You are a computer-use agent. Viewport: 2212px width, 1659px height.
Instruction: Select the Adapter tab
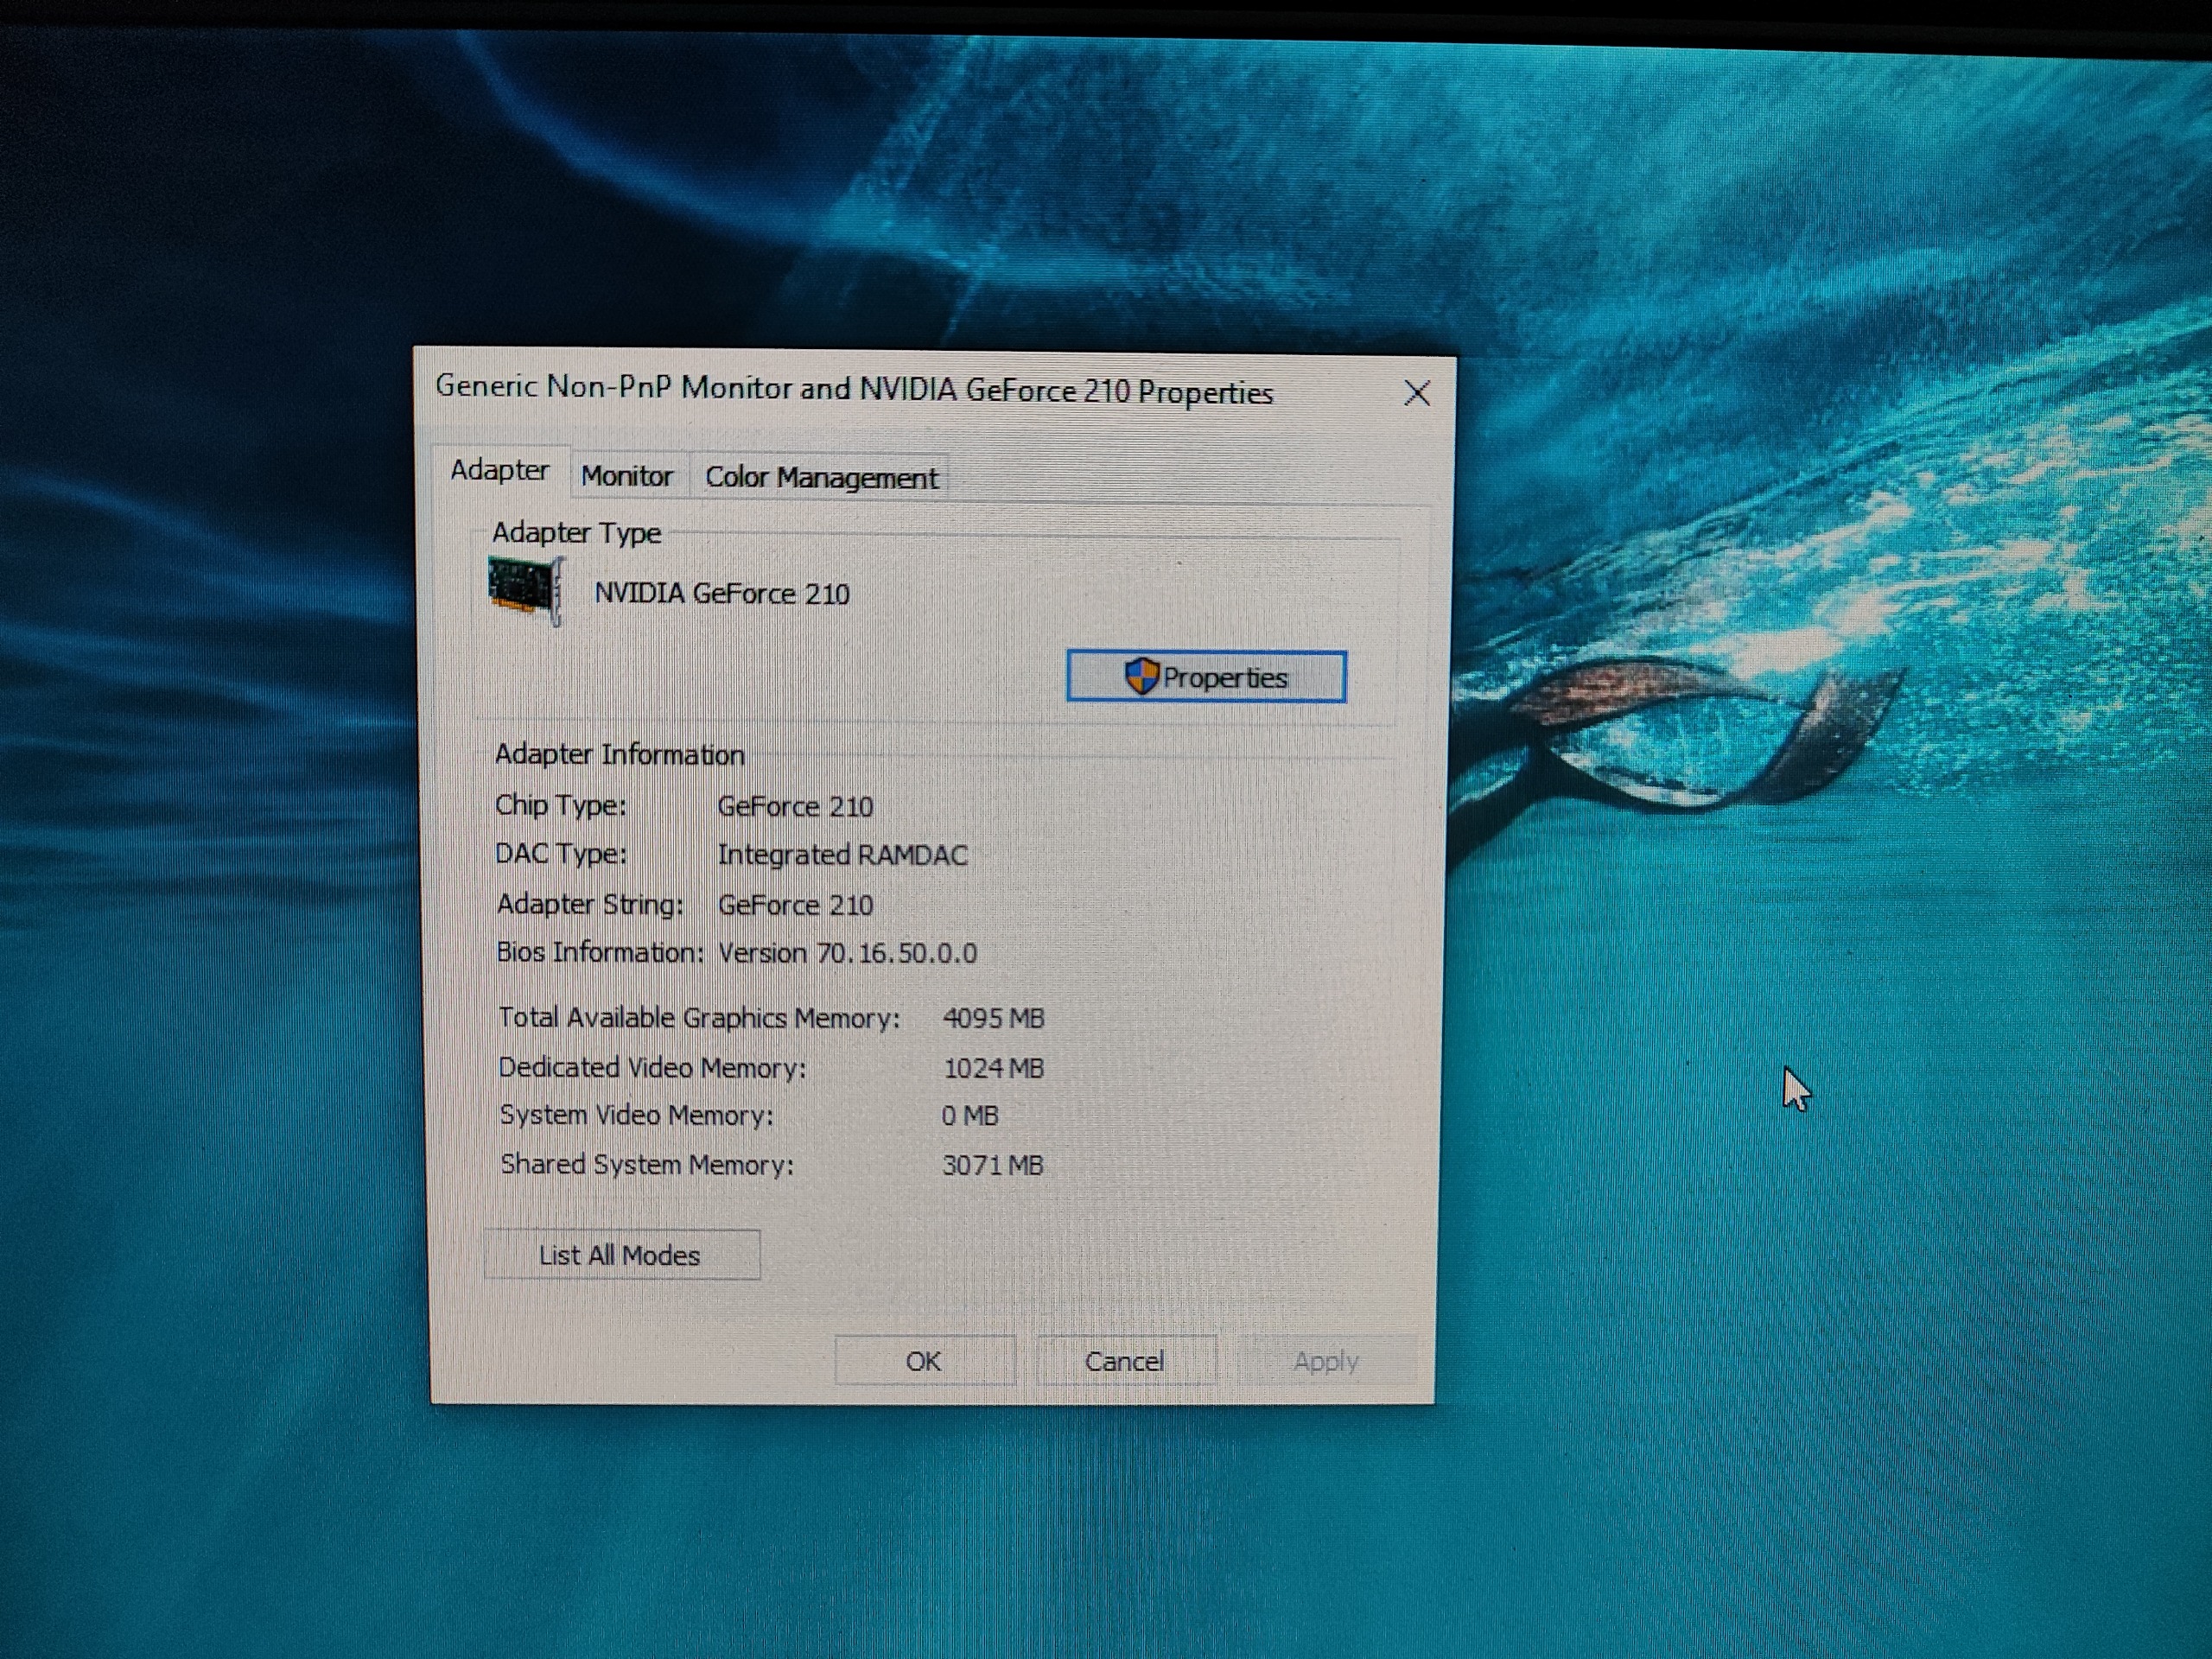(x=499, y=470)
